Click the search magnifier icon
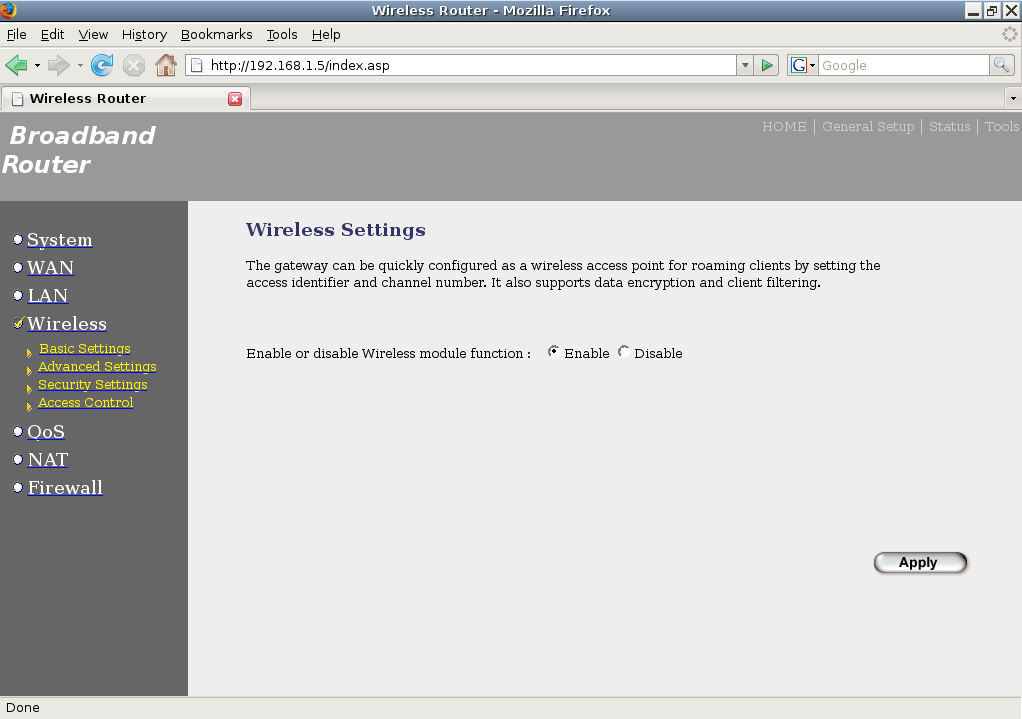This screenshot has width=1022, height=719. 1001,65
